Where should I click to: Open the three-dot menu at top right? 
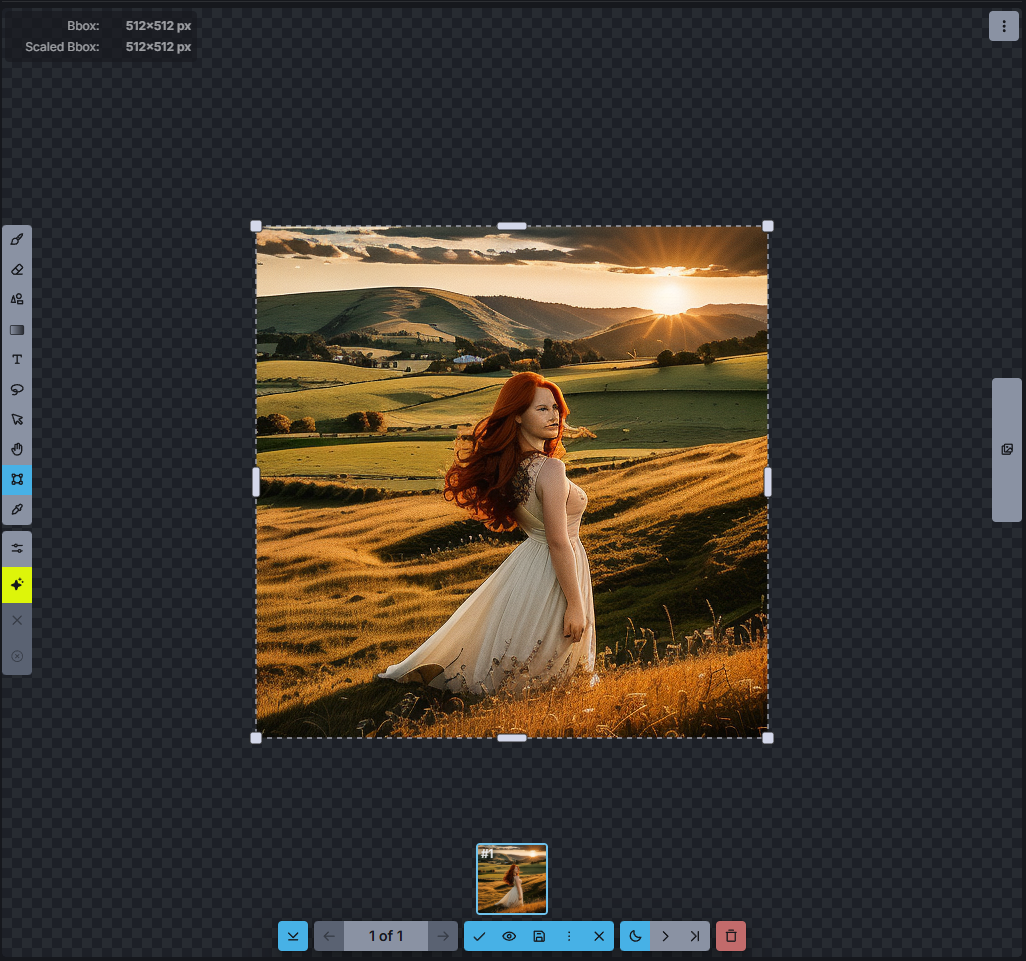[1004, 26]
